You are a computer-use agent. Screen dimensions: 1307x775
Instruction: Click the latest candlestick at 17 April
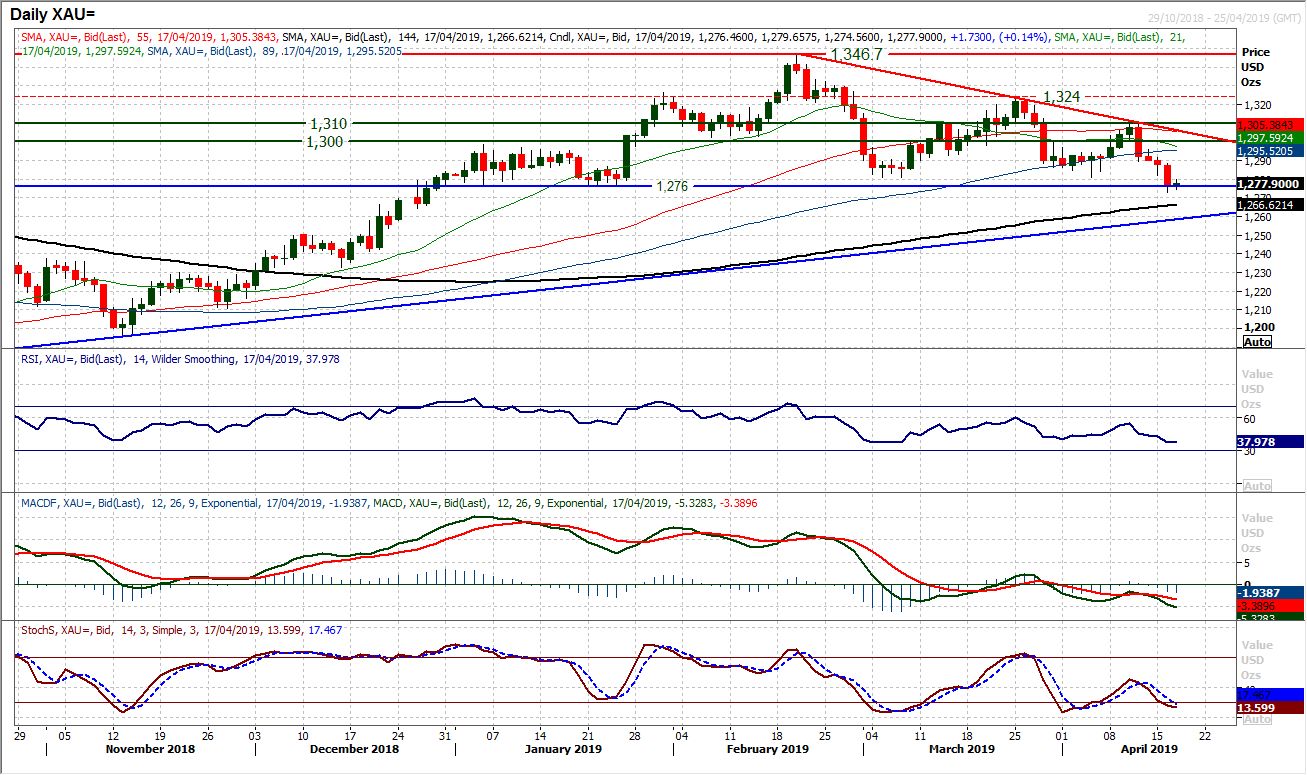point(1177,184)
